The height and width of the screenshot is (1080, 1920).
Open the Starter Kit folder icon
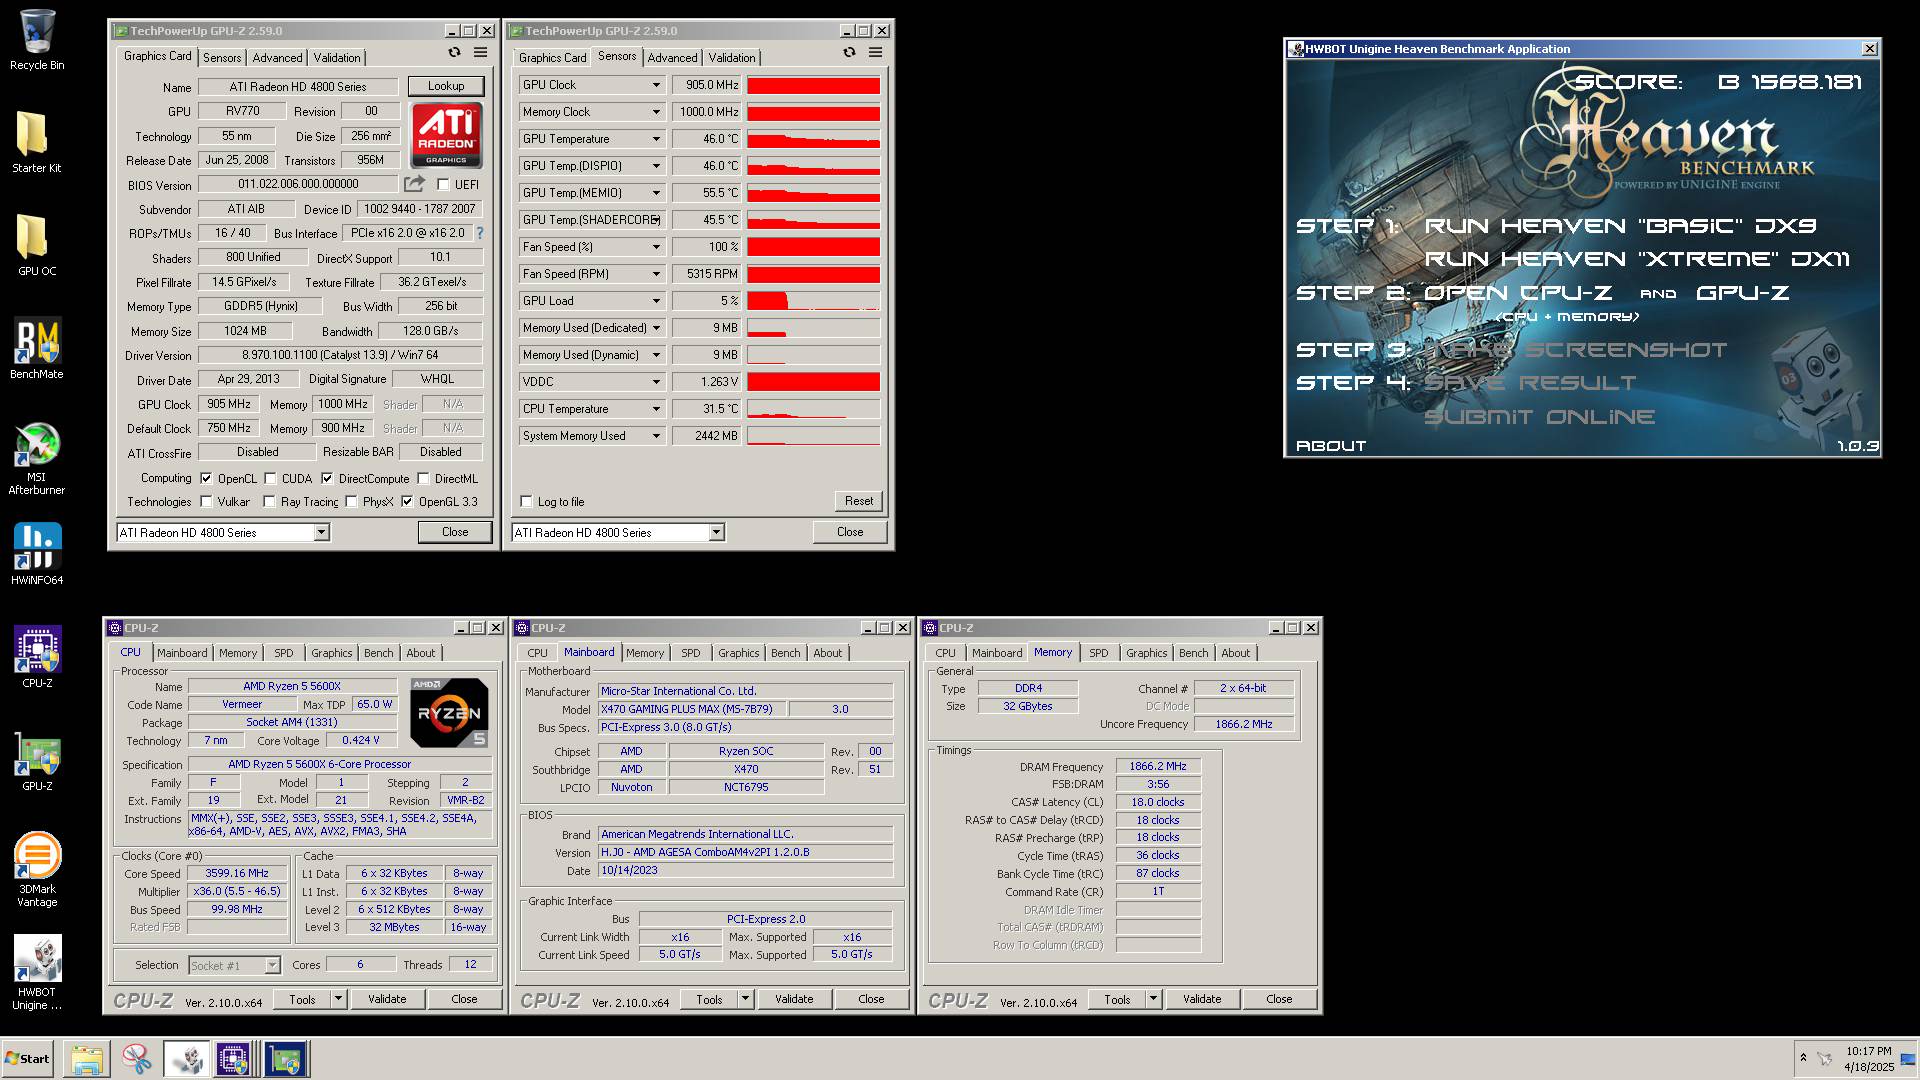click(36, 142)
